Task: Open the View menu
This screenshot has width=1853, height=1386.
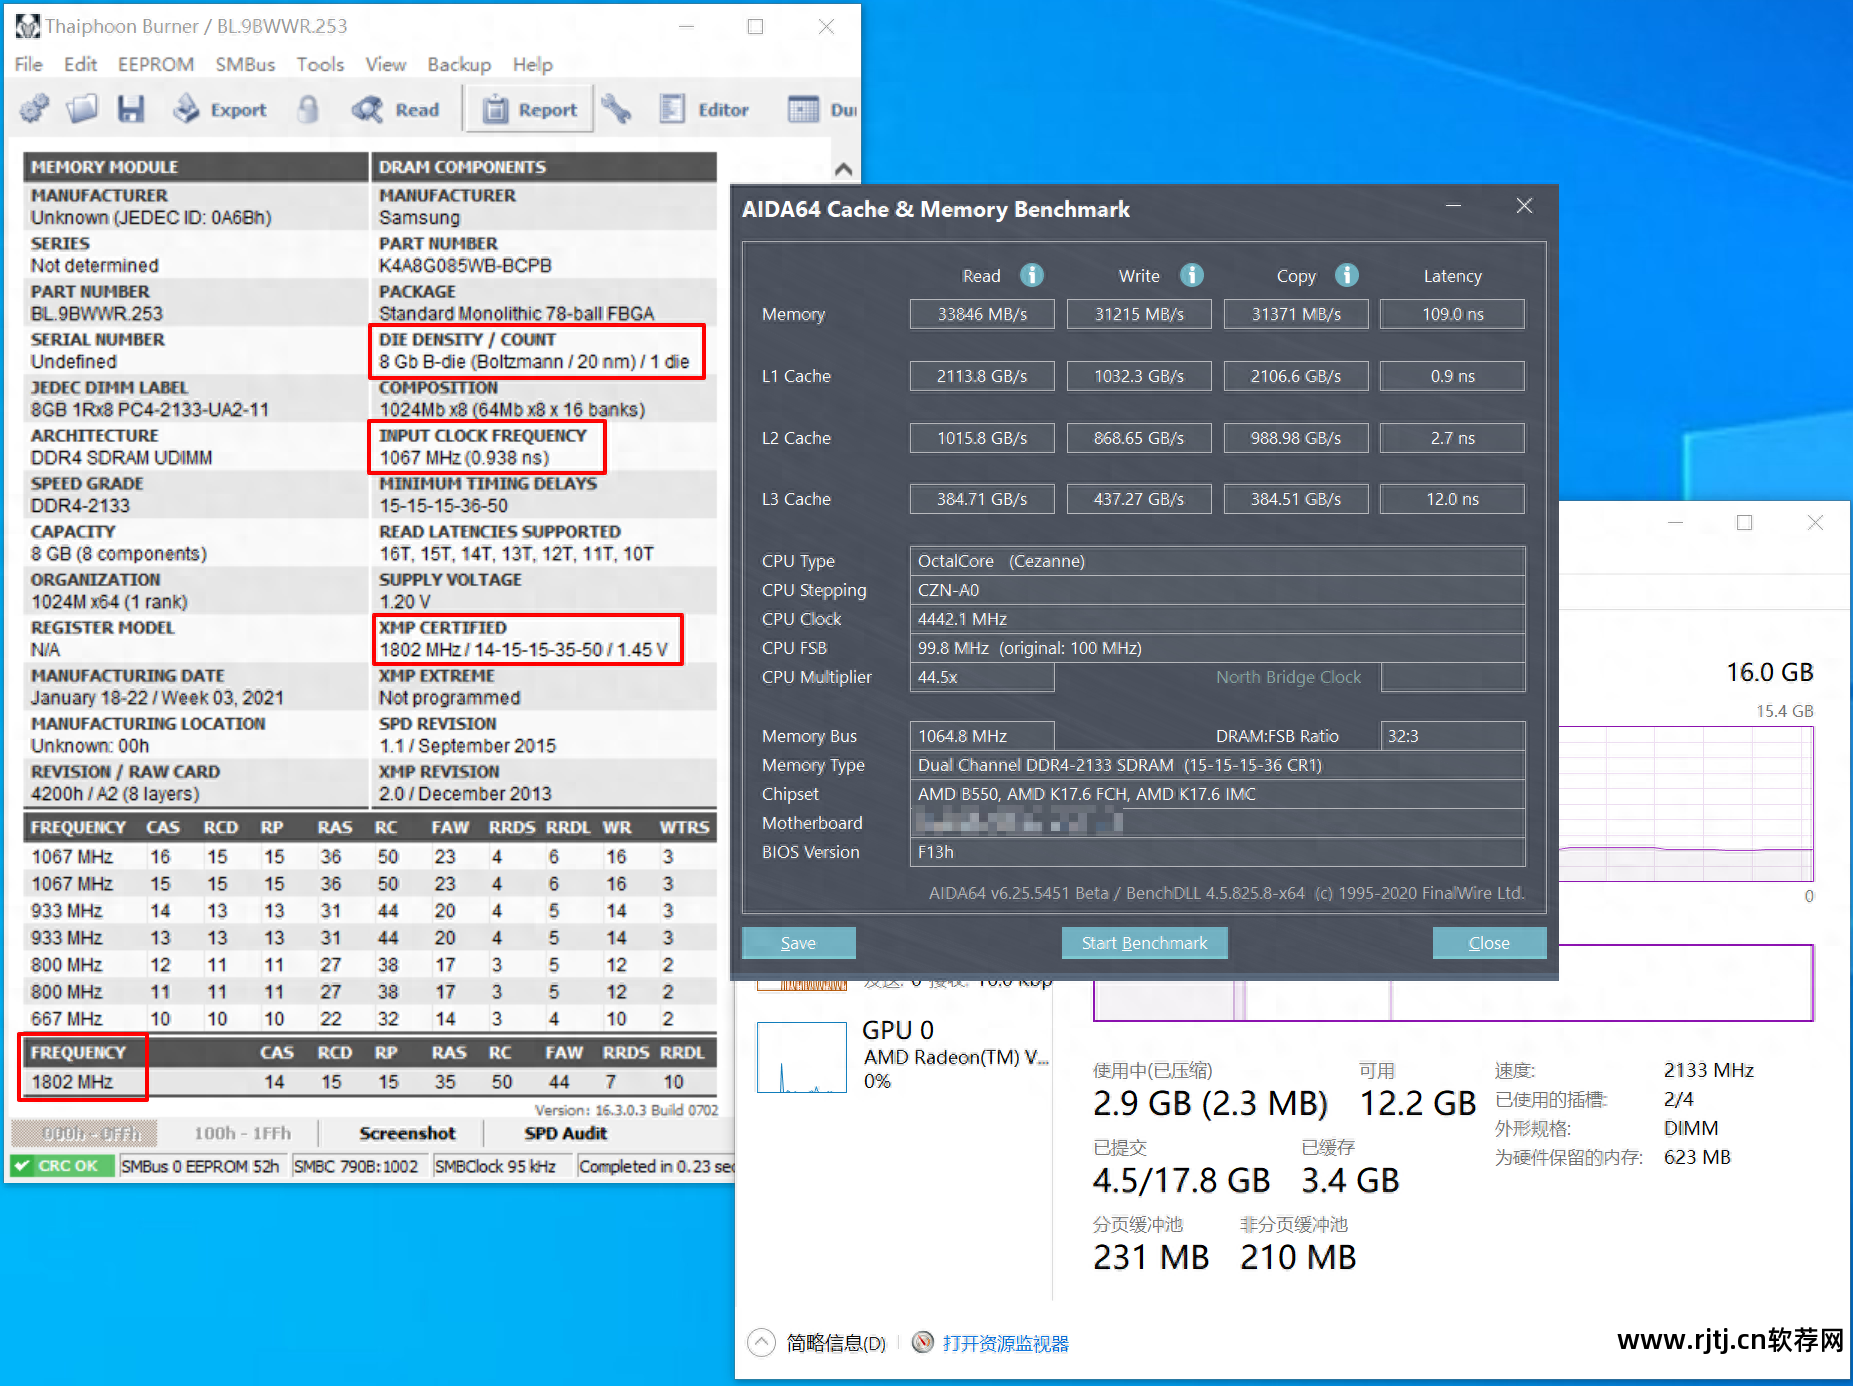Action: pos(385,64)
